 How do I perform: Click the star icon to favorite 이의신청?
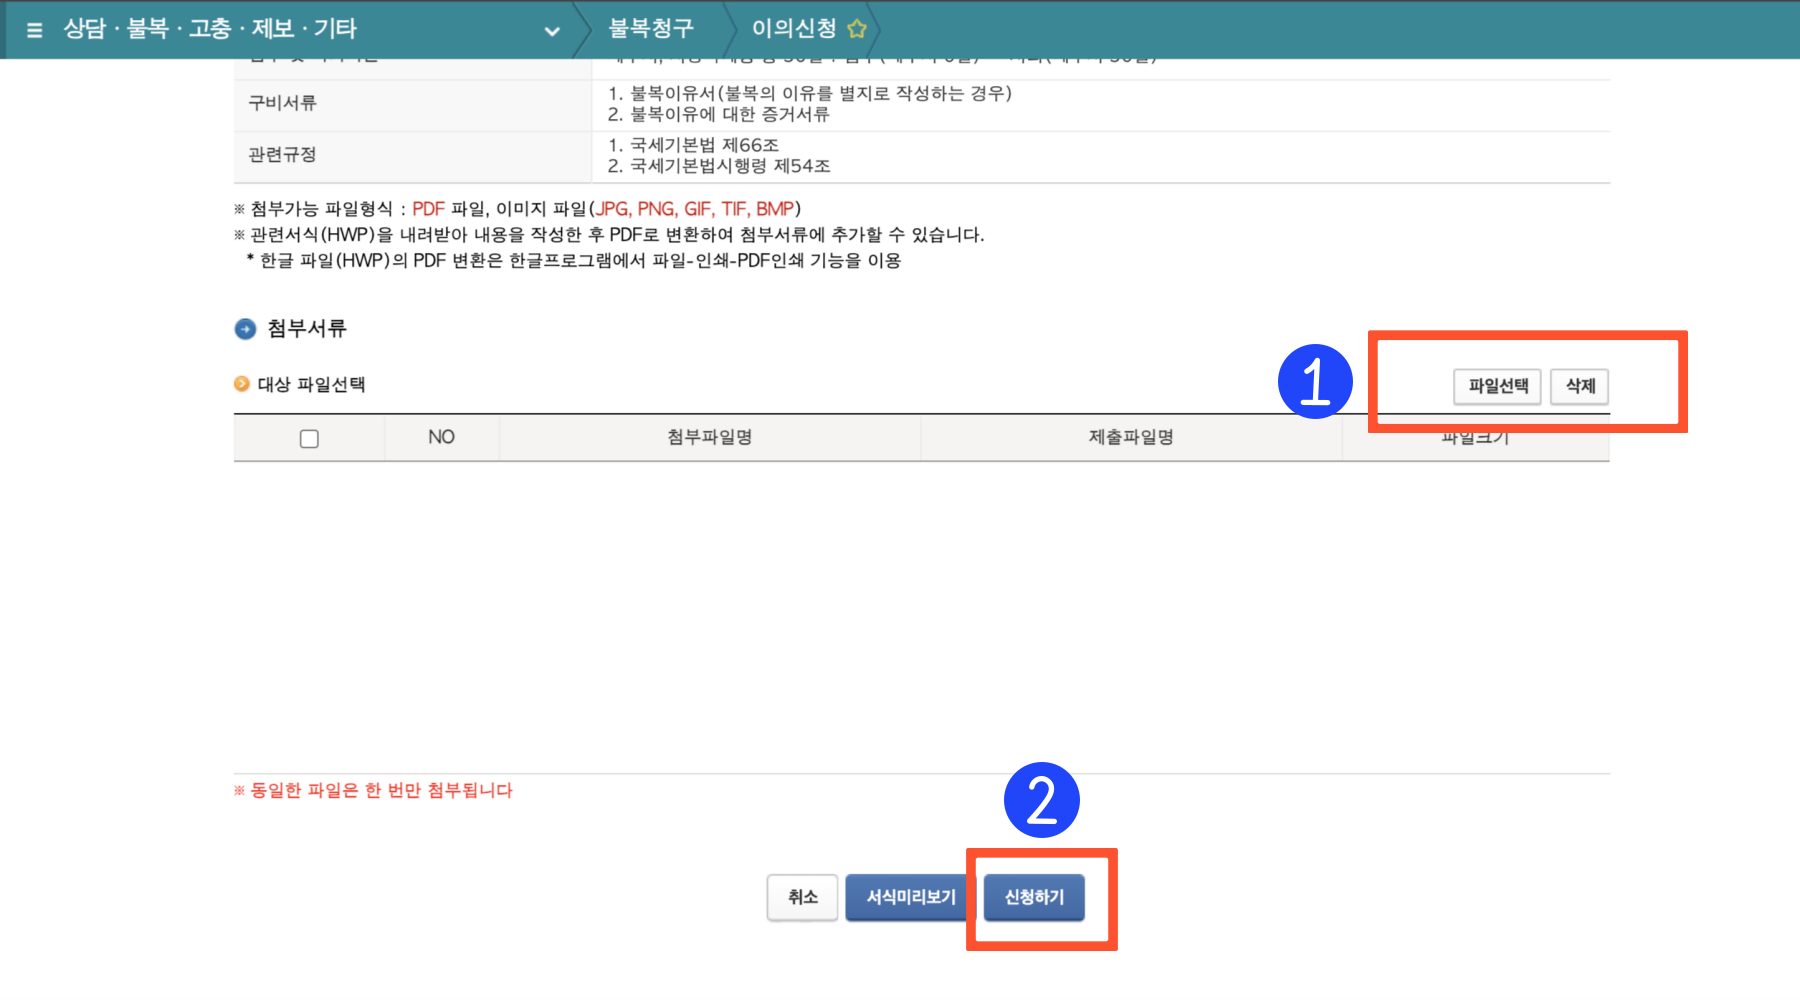point(856,29)
